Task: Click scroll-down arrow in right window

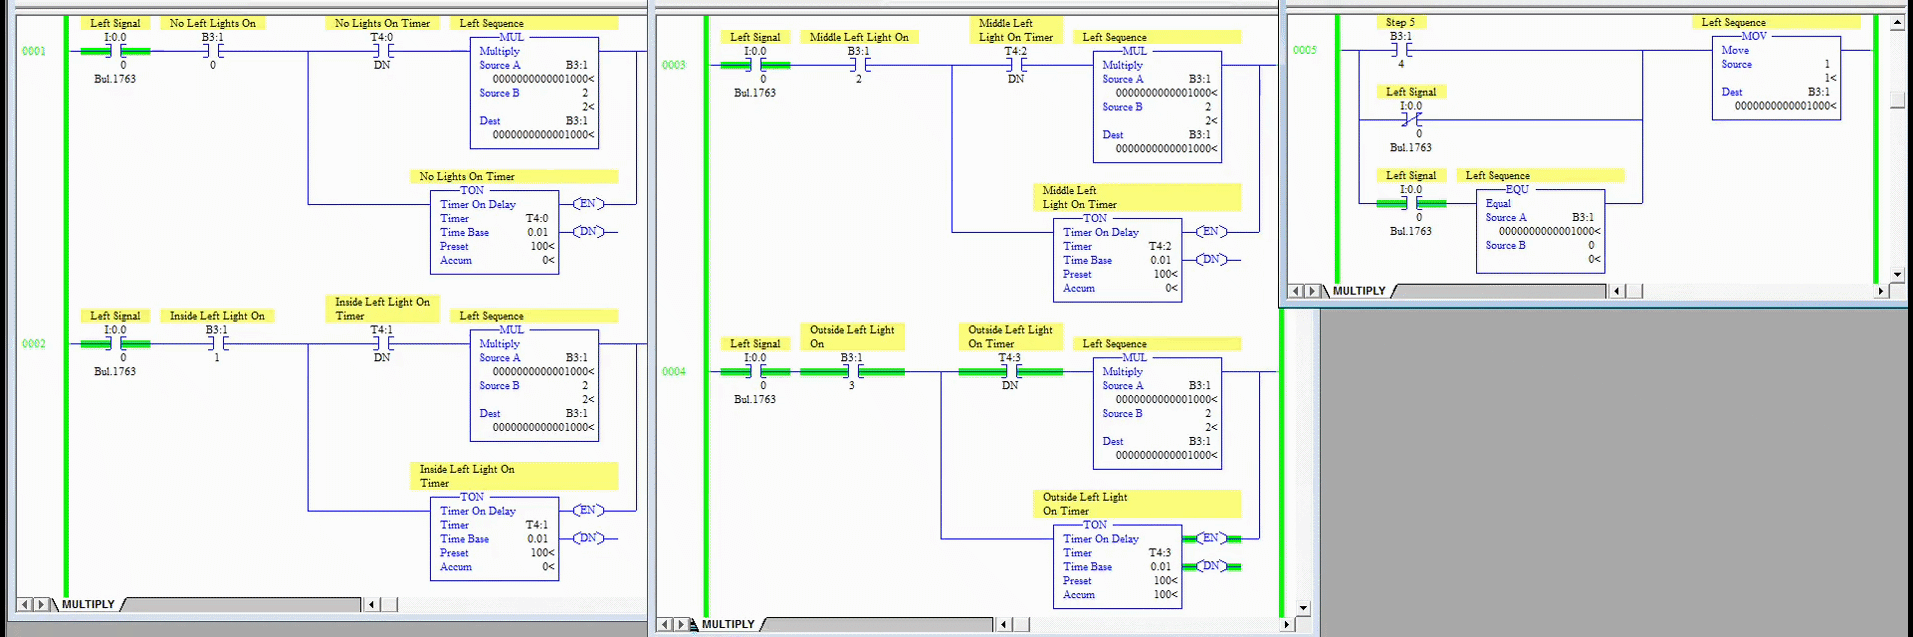Action: pyautogui.click(x=1897, y=274)
